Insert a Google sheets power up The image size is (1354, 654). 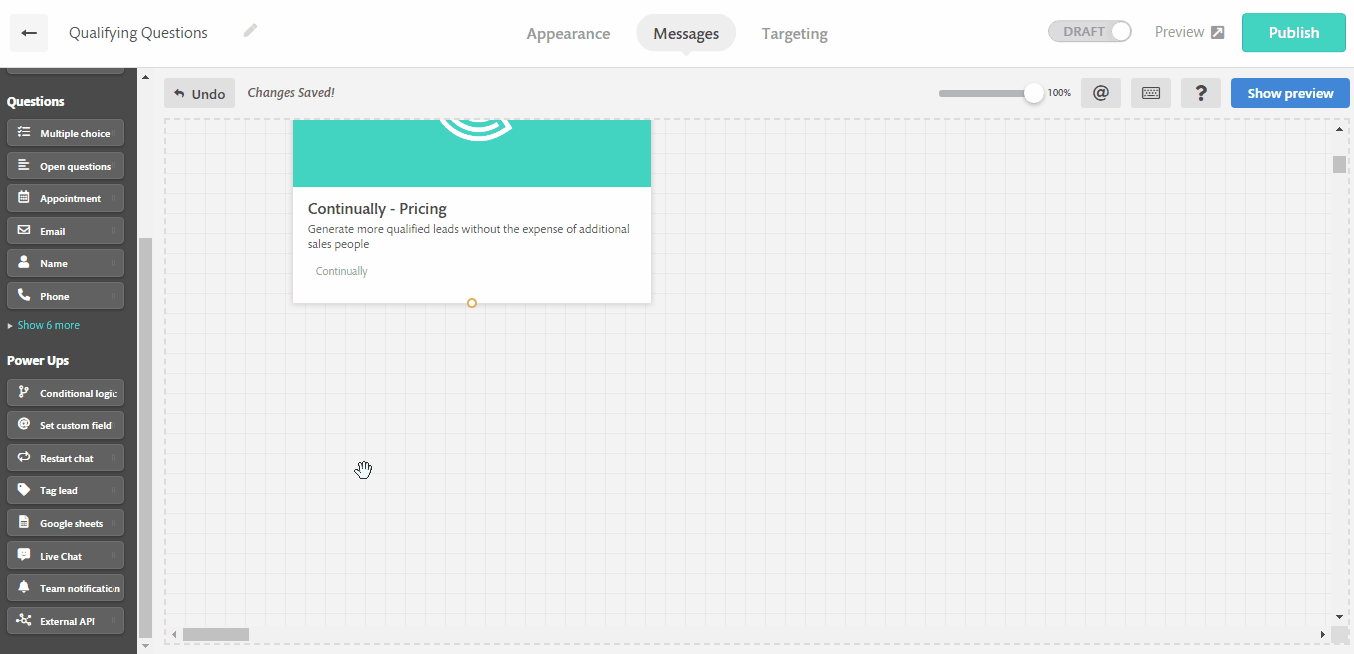(65, 522)
